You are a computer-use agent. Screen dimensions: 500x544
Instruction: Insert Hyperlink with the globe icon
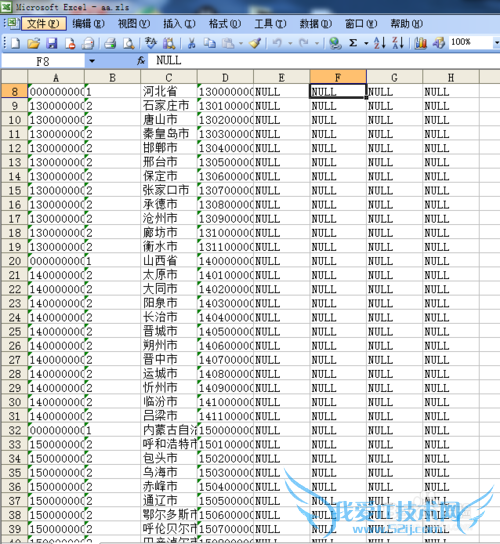coord(335,43)
